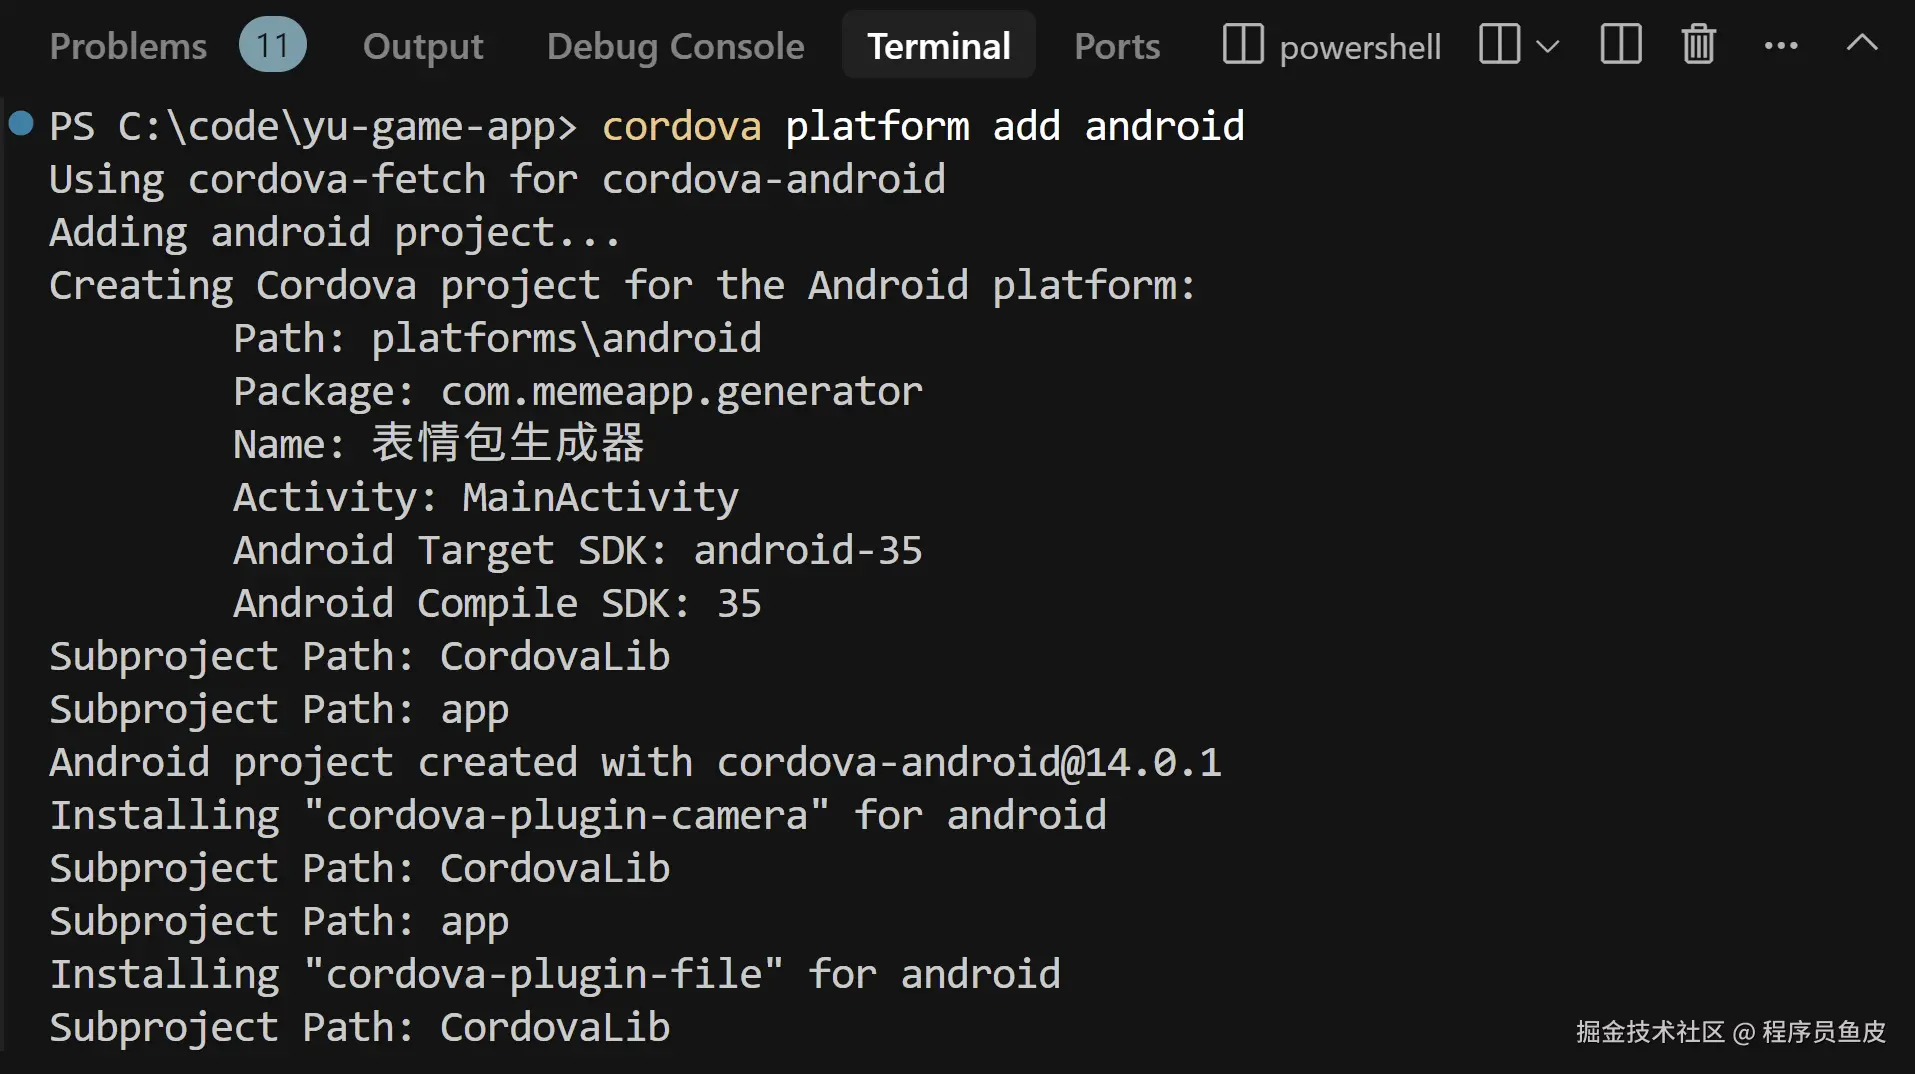
Task: Open the three-dots more actions menu
Action: pyautogui.click(x=1780, y=45)
